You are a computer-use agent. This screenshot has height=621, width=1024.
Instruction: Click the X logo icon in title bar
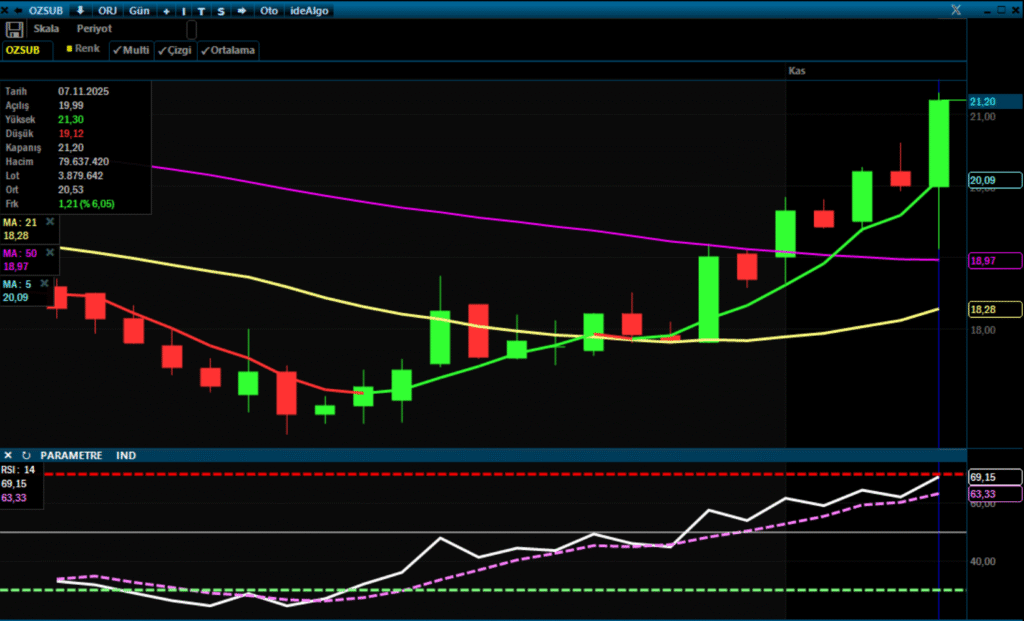click(x=956, y=10)
